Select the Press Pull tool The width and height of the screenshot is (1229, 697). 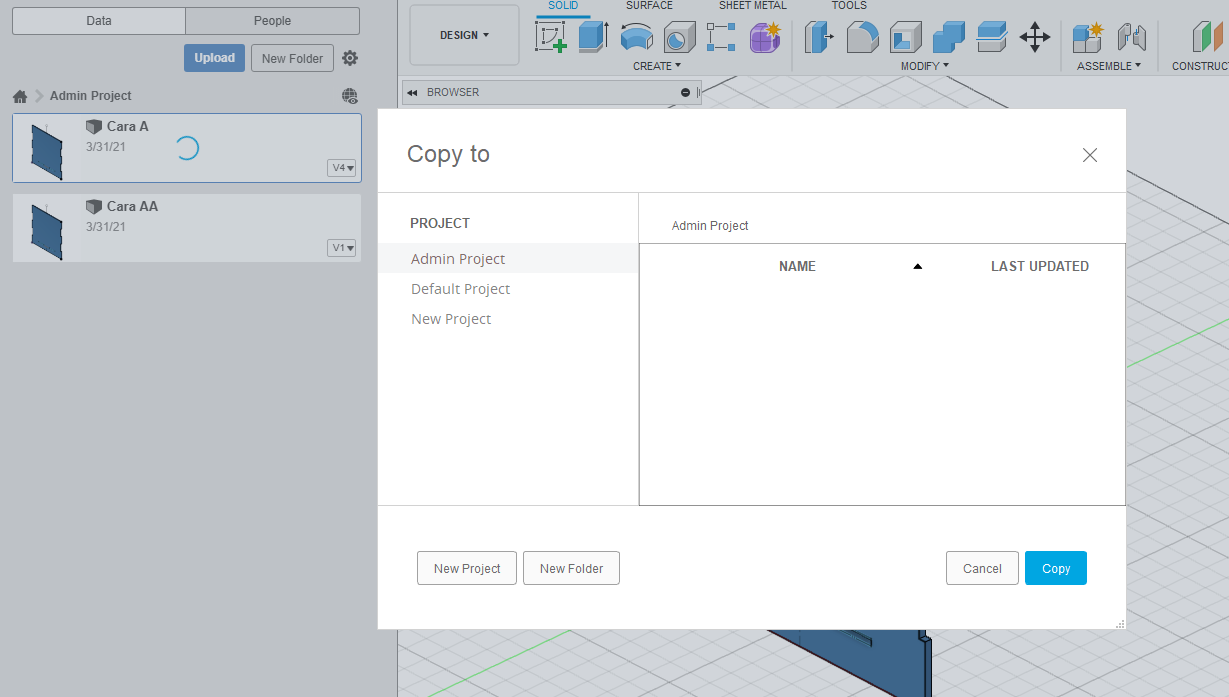[819, 37]
